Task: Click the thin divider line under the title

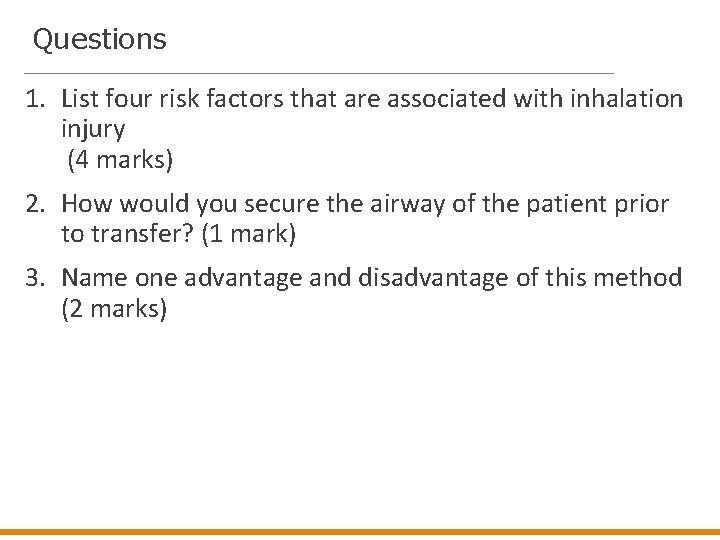Action: point(318,73)
